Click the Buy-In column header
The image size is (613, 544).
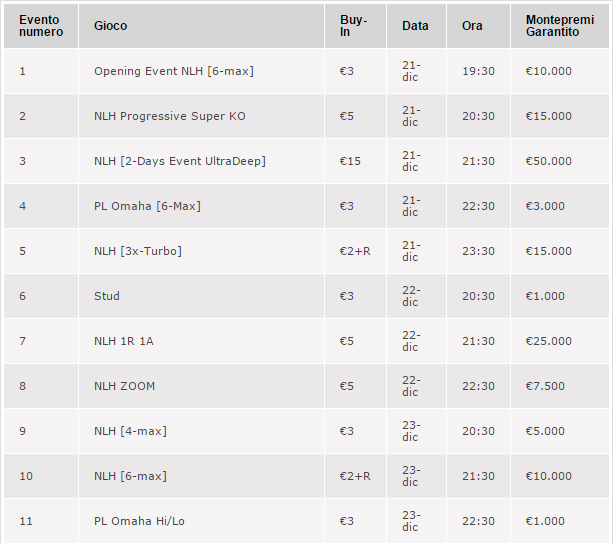pos(355,26)
